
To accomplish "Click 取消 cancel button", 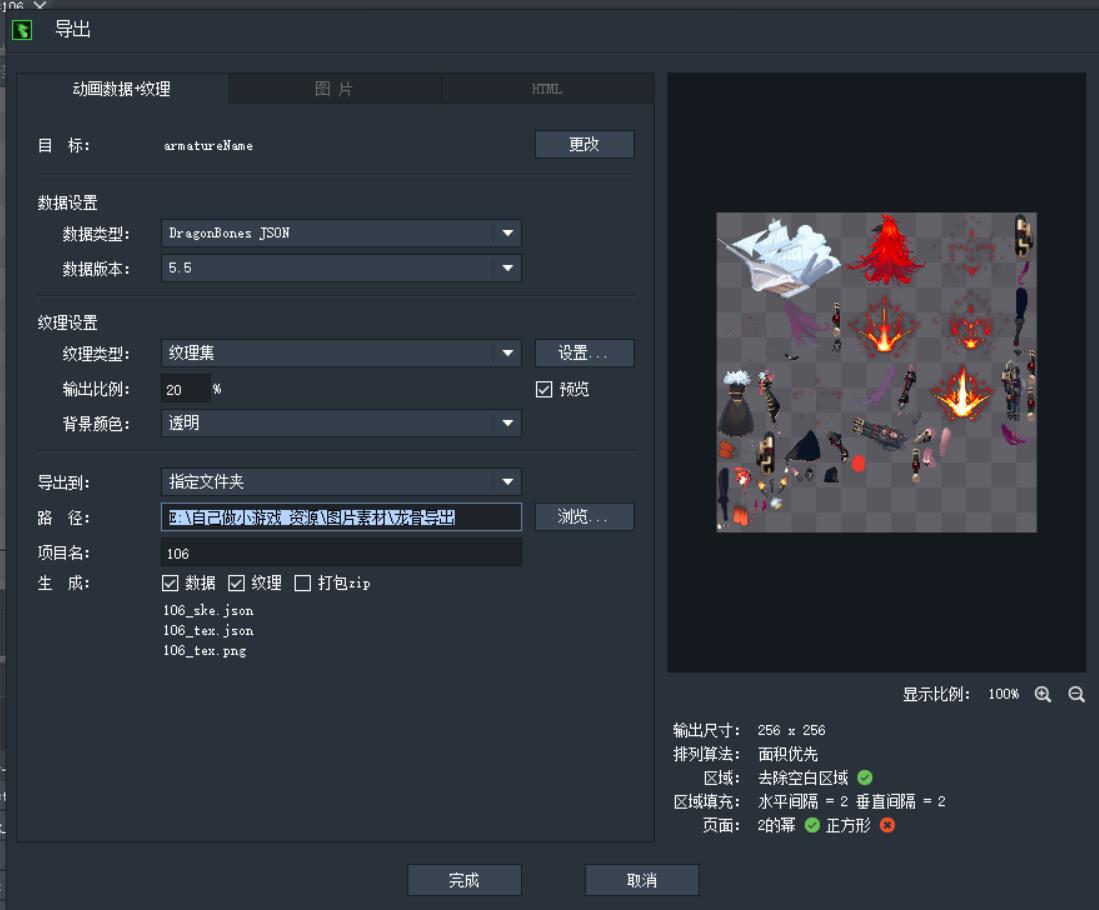I will pos(642,880).
